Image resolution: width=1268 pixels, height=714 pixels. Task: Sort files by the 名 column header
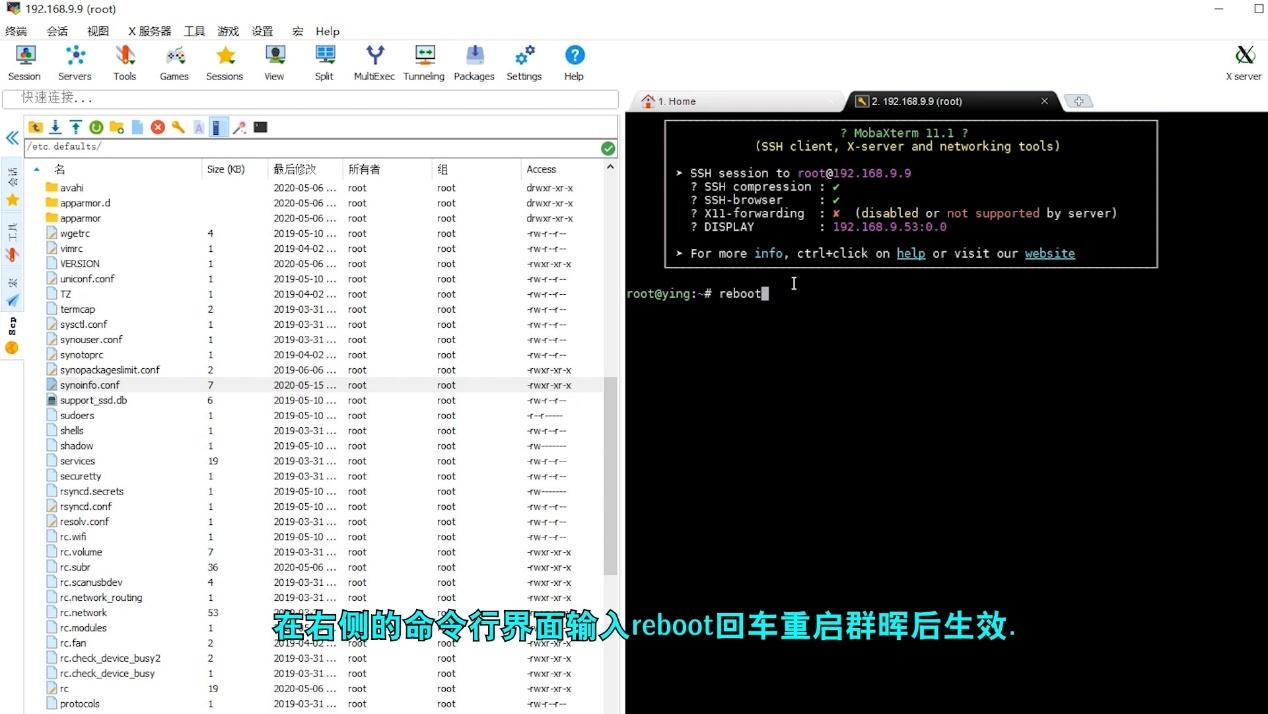pos(58,169)
